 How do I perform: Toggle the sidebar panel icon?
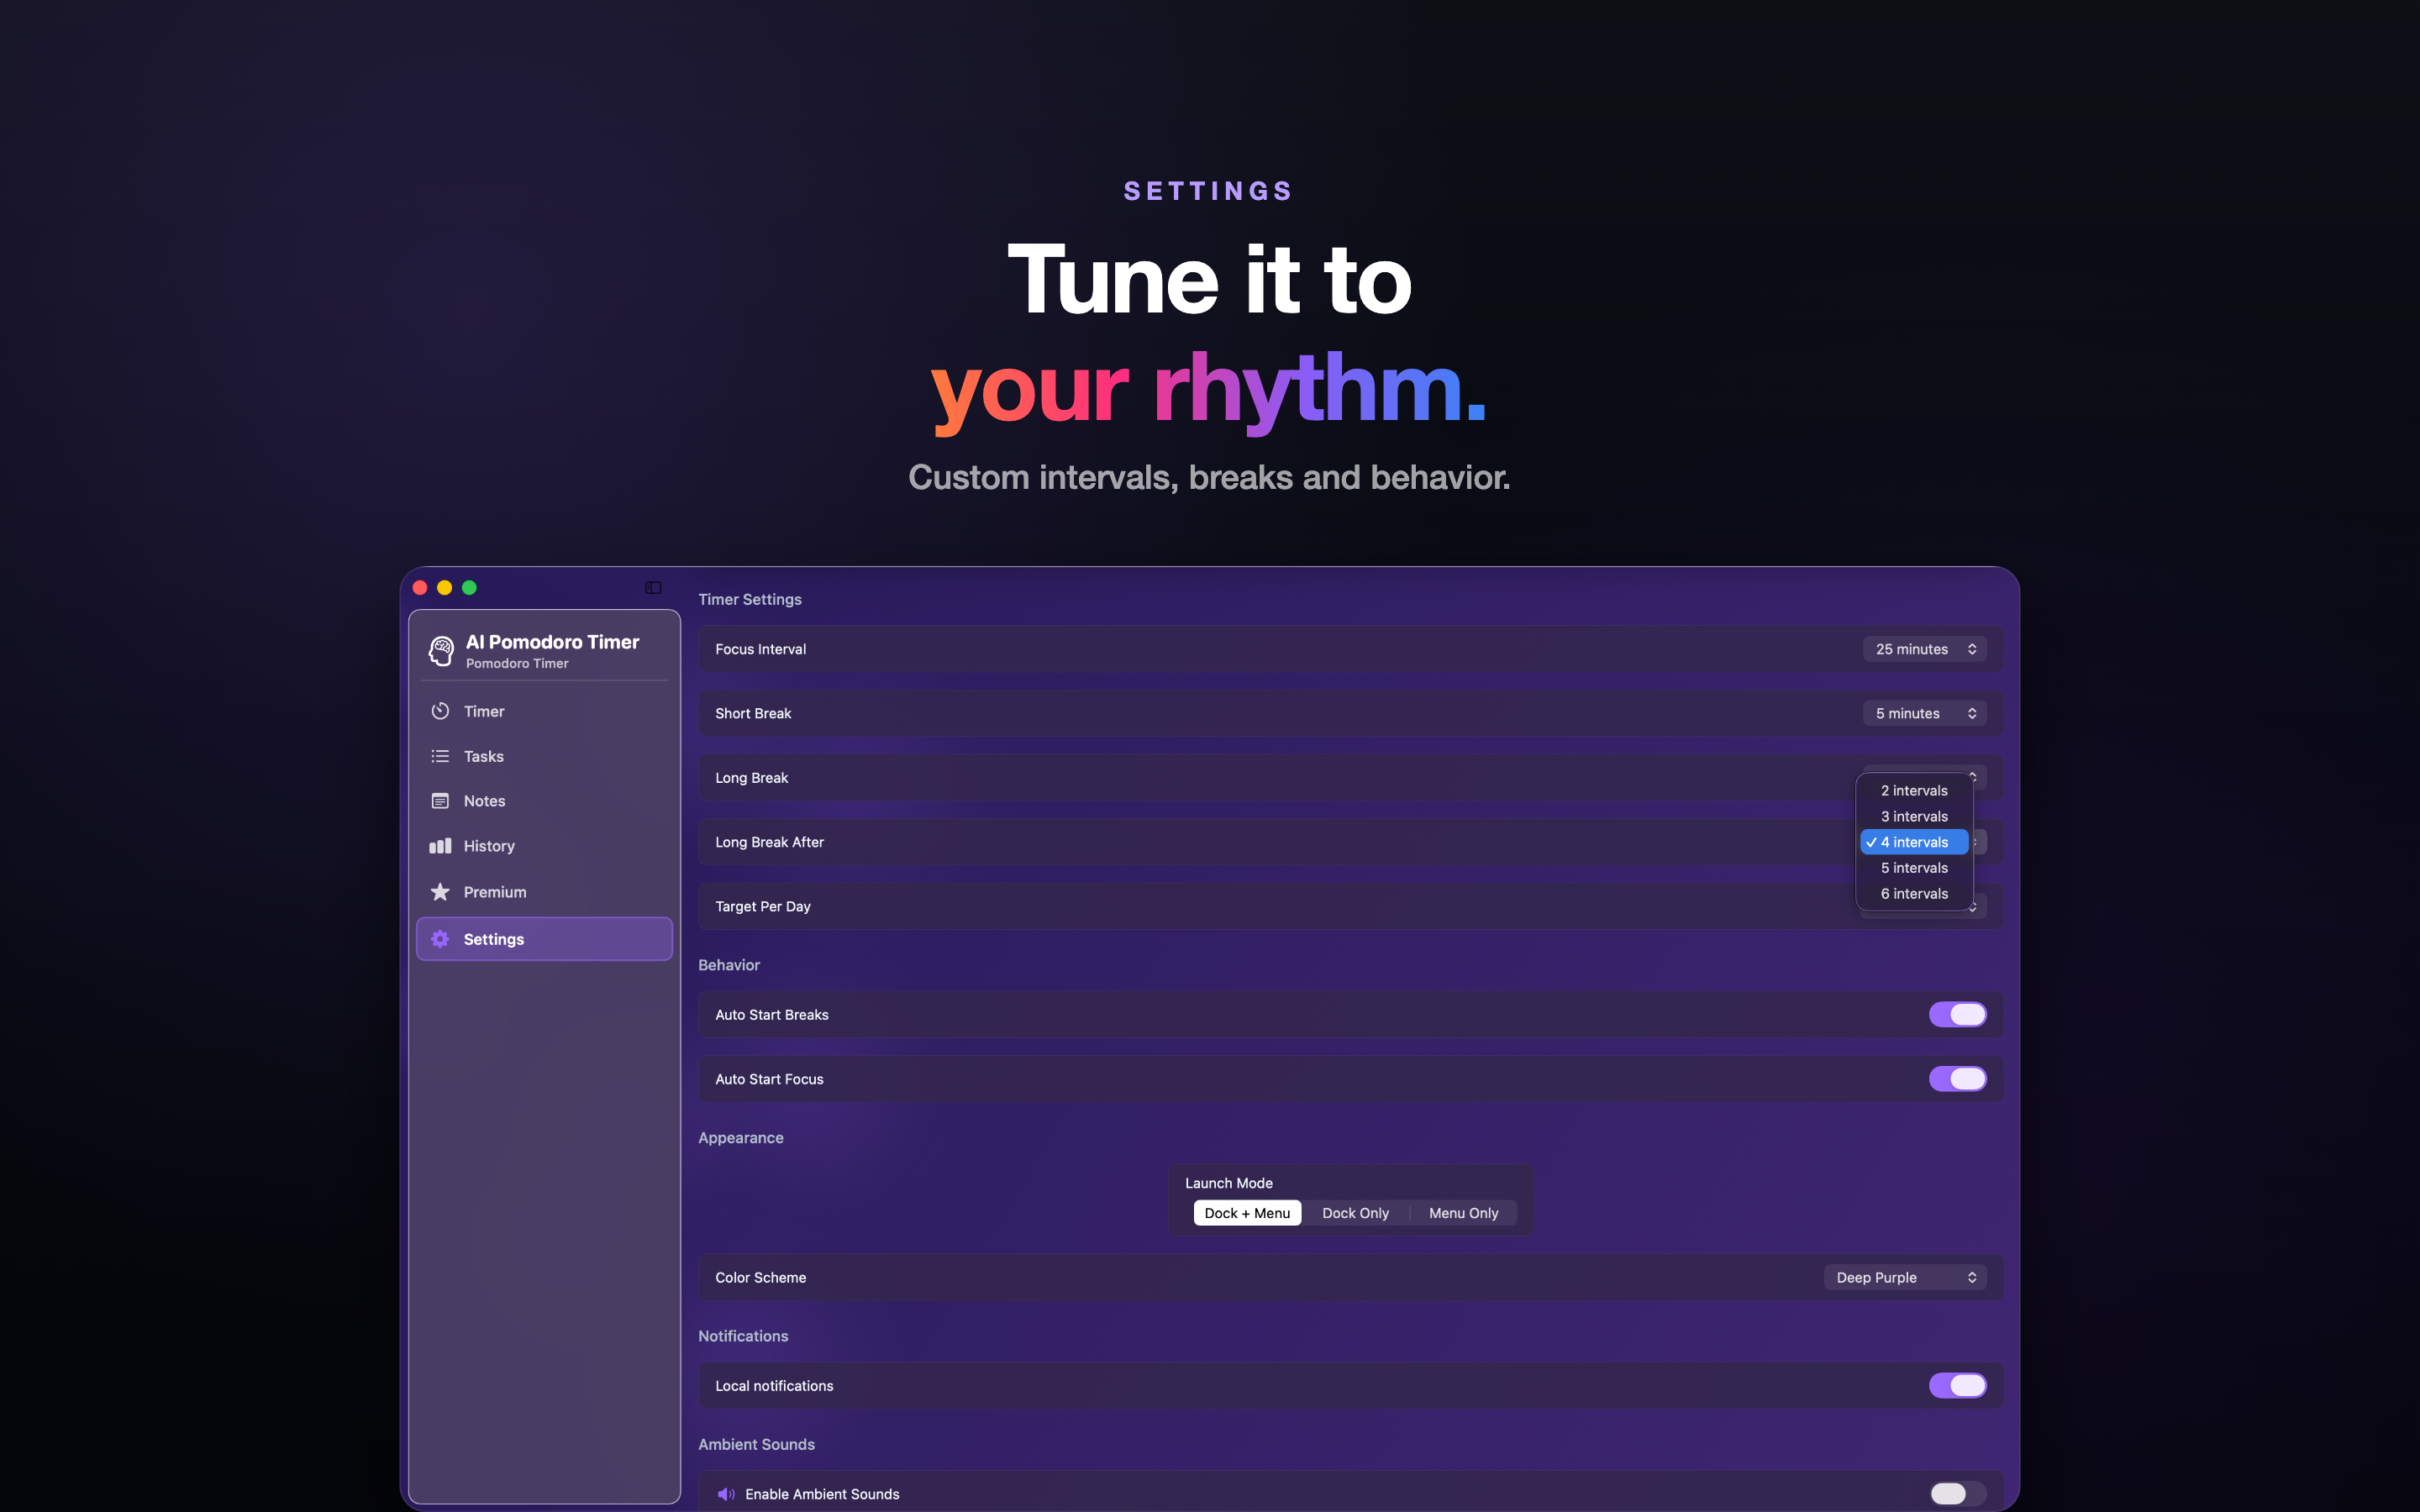653,588
